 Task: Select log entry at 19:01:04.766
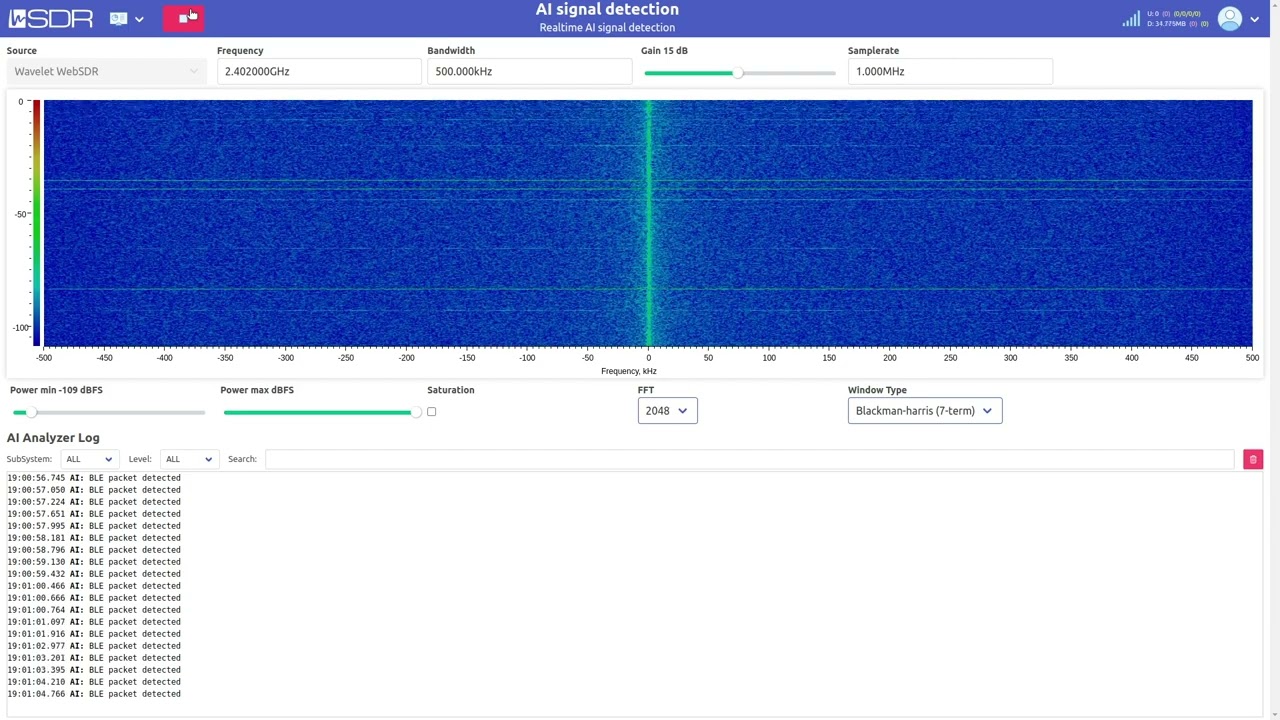94,694
